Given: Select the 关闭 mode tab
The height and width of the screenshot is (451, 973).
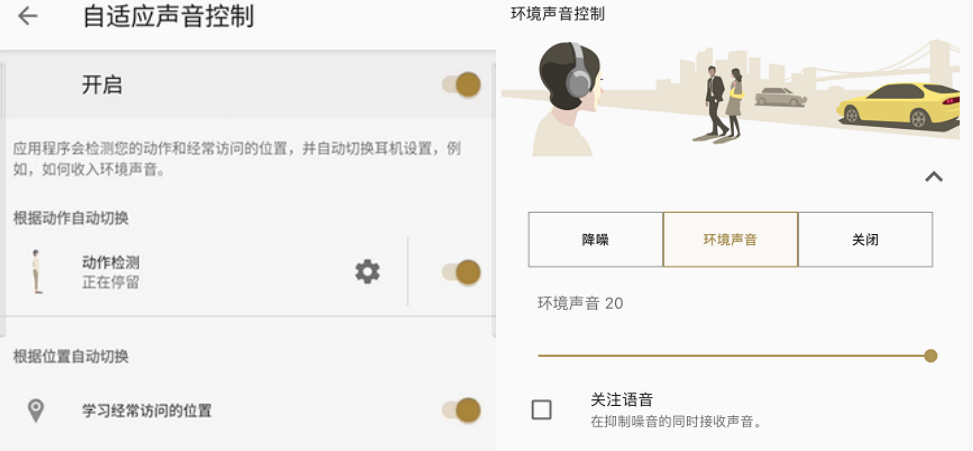Looking at the screenshot, I should [865, 240].
